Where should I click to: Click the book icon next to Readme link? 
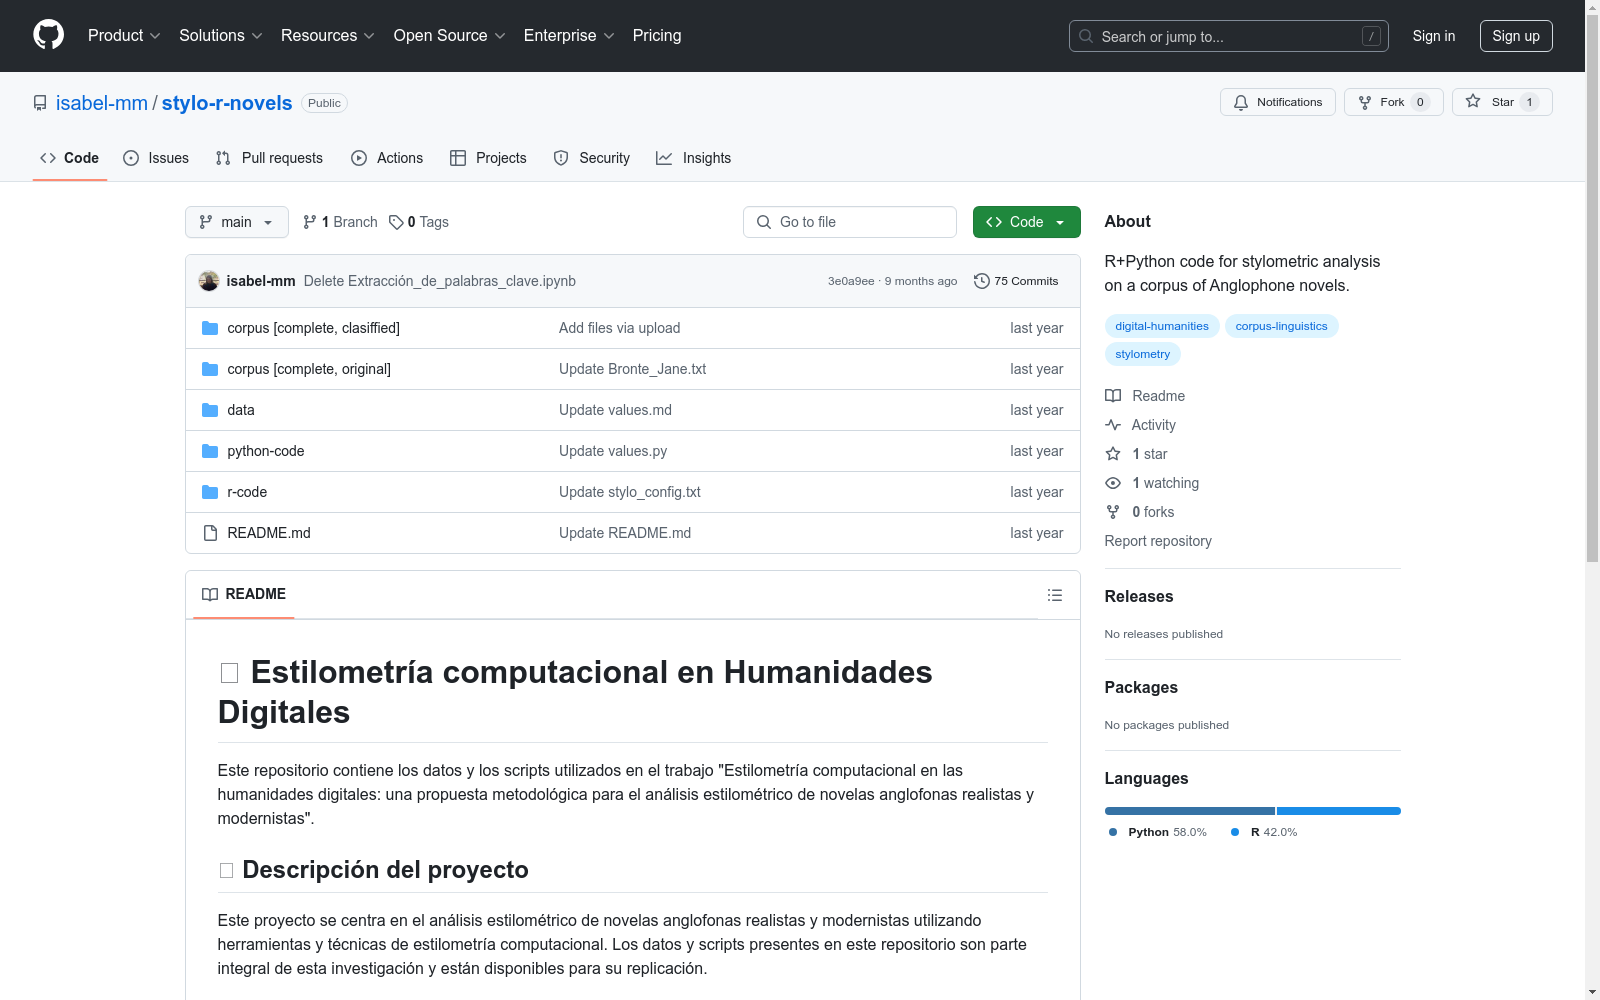(1113, 396)
